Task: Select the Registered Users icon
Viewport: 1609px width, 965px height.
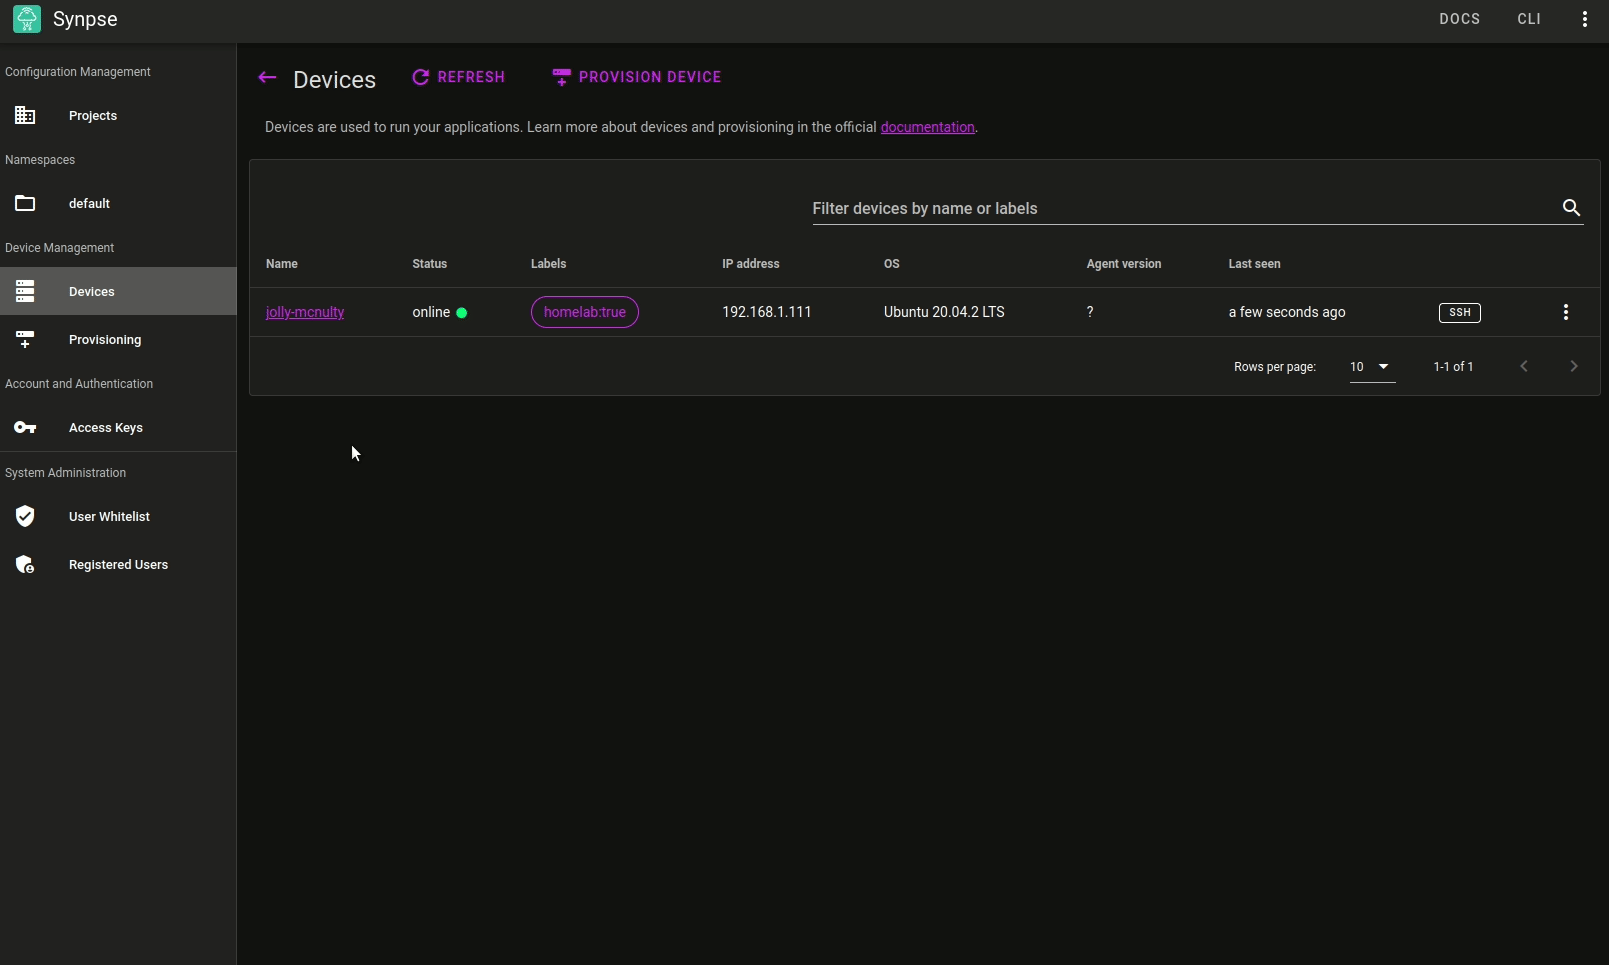Action: [25, 564]
